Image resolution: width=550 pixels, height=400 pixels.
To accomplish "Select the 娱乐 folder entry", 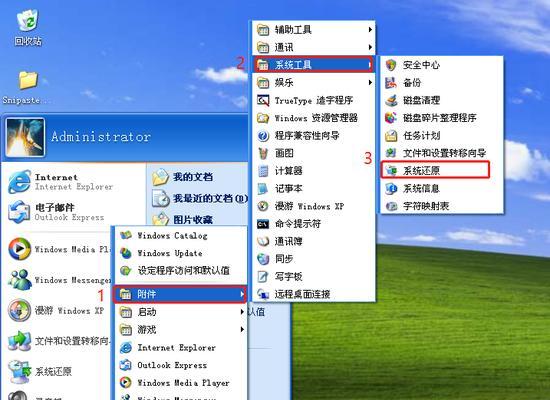I will tap(314, 82).
